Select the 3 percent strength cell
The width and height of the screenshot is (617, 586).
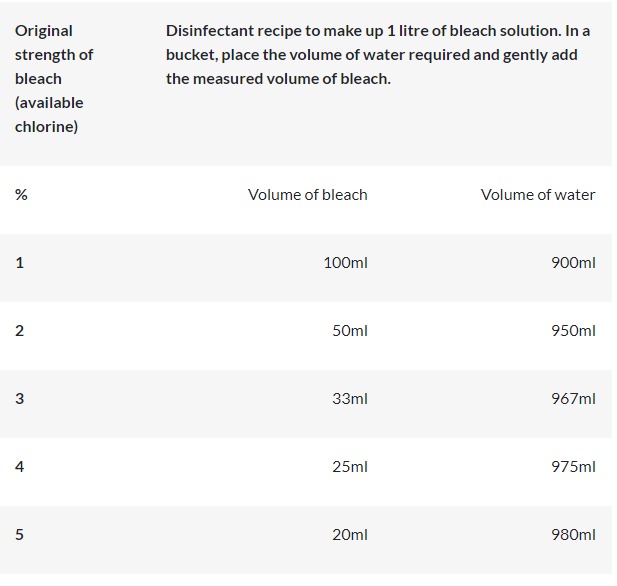(19, 399)
